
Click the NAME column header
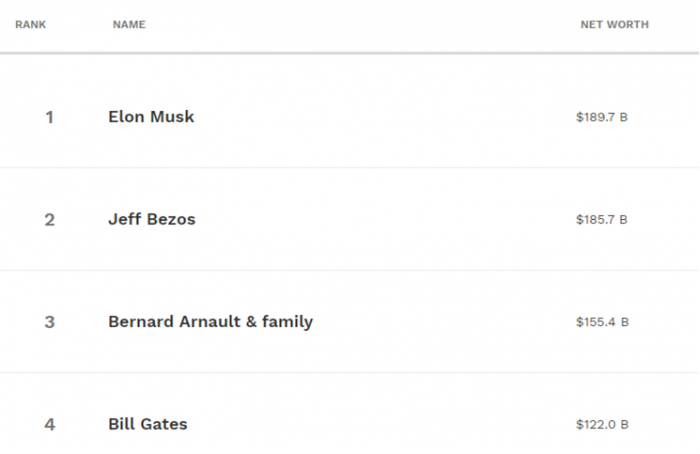129,25
